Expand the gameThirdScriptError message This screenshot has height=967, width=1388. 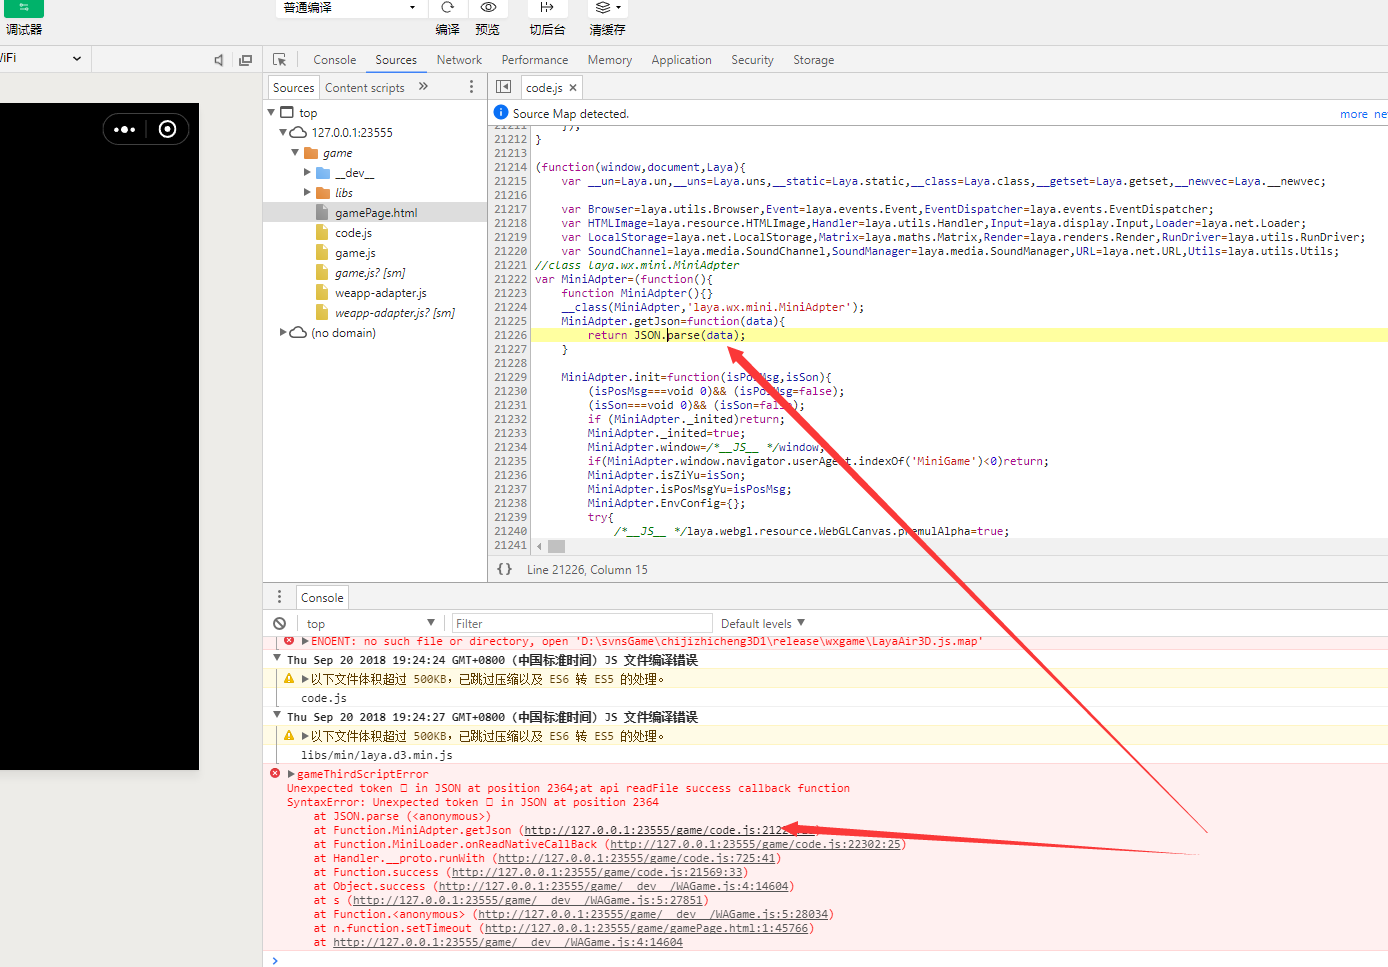(x=291, y=774)
